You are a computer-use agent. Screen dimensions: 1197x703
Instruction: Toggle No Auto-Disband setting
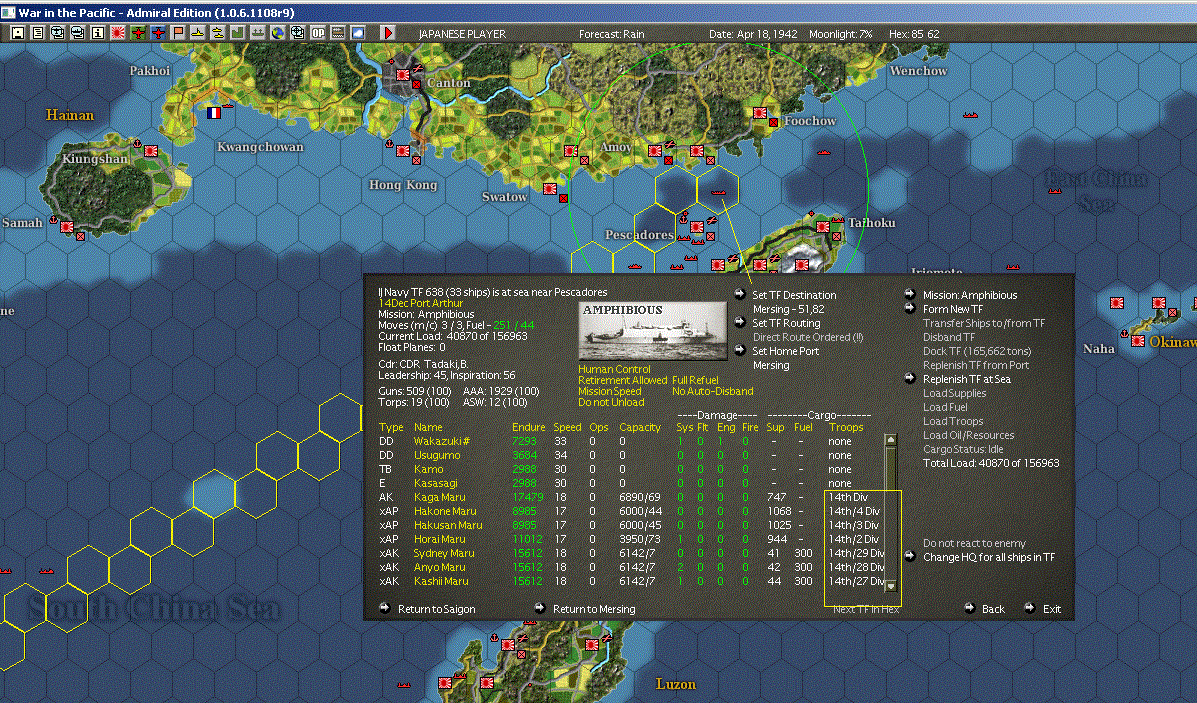pyautogui.click(x=712, y=391)
